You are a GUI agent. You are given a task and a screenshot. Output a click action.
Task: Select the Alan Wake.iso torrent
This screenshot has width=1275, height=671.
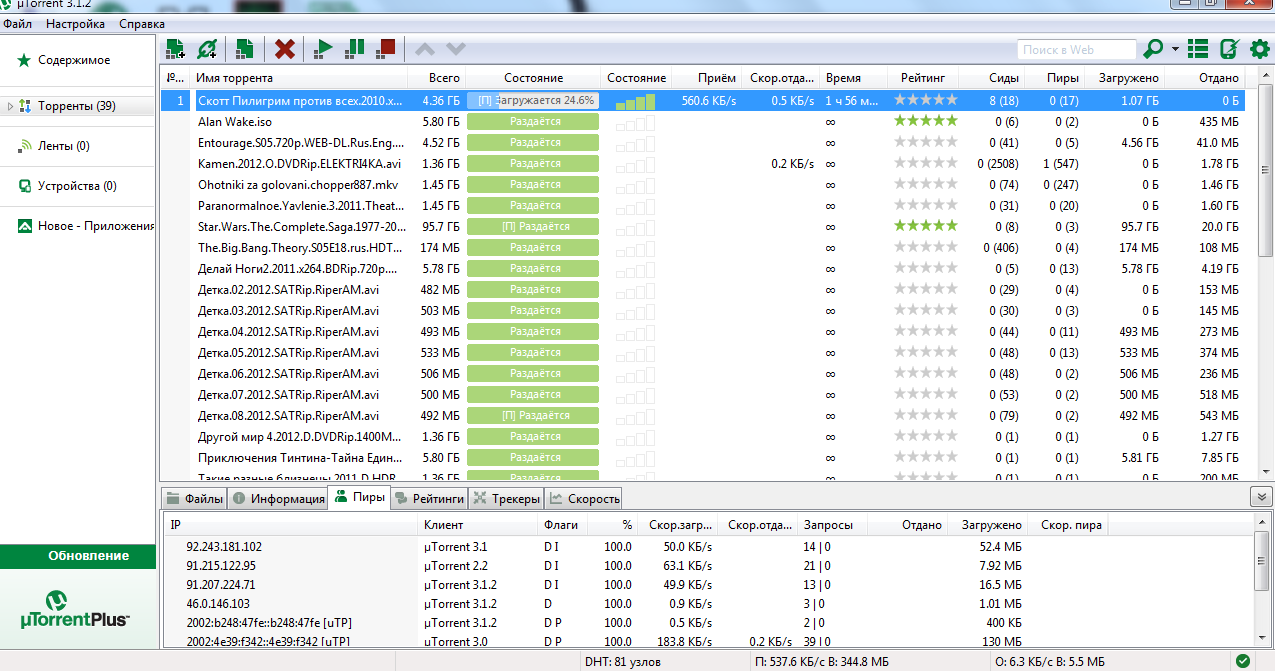coord(702,121)
